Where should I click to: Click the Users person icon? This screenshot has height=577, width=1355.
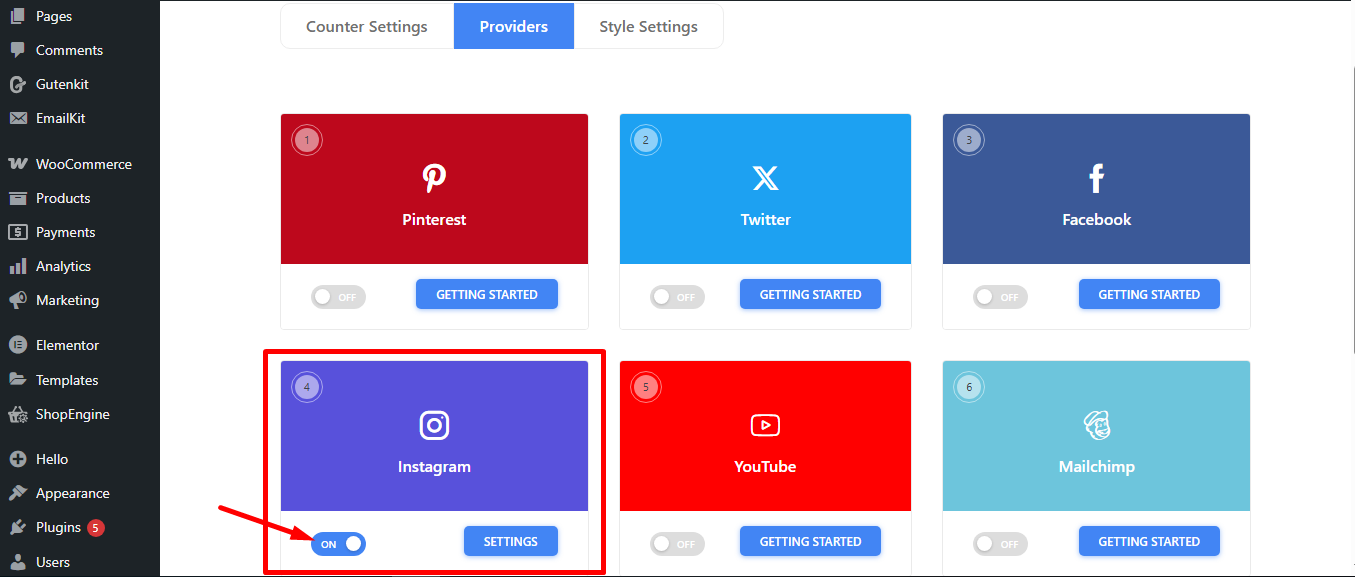[x=17, y=562]
